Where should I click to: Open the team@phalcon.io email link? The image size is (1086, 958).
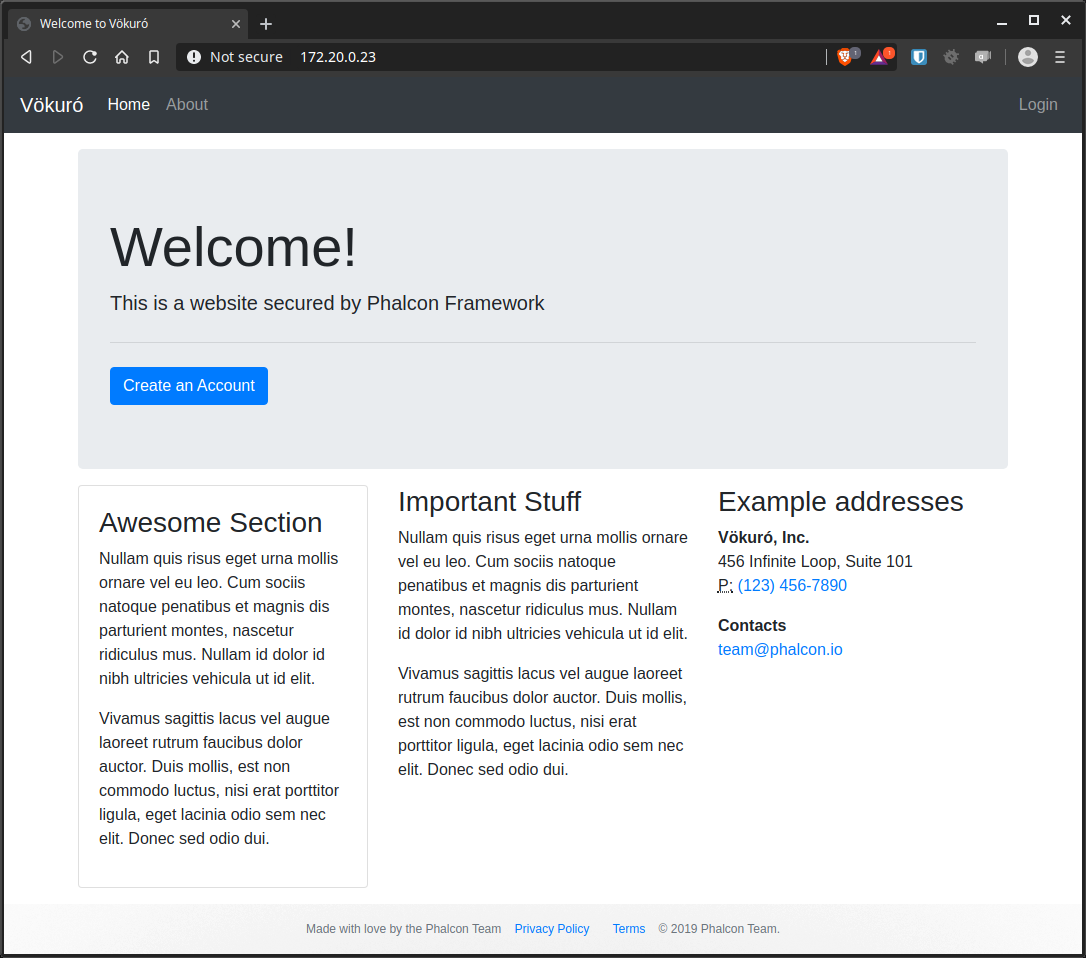click(780, 650)
